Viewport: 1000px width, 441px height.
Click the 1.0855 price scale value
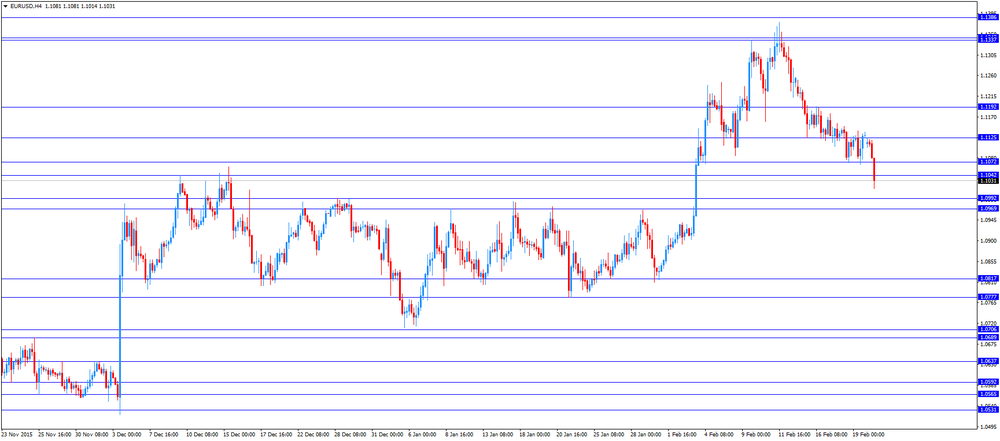[x=989, y=262]
